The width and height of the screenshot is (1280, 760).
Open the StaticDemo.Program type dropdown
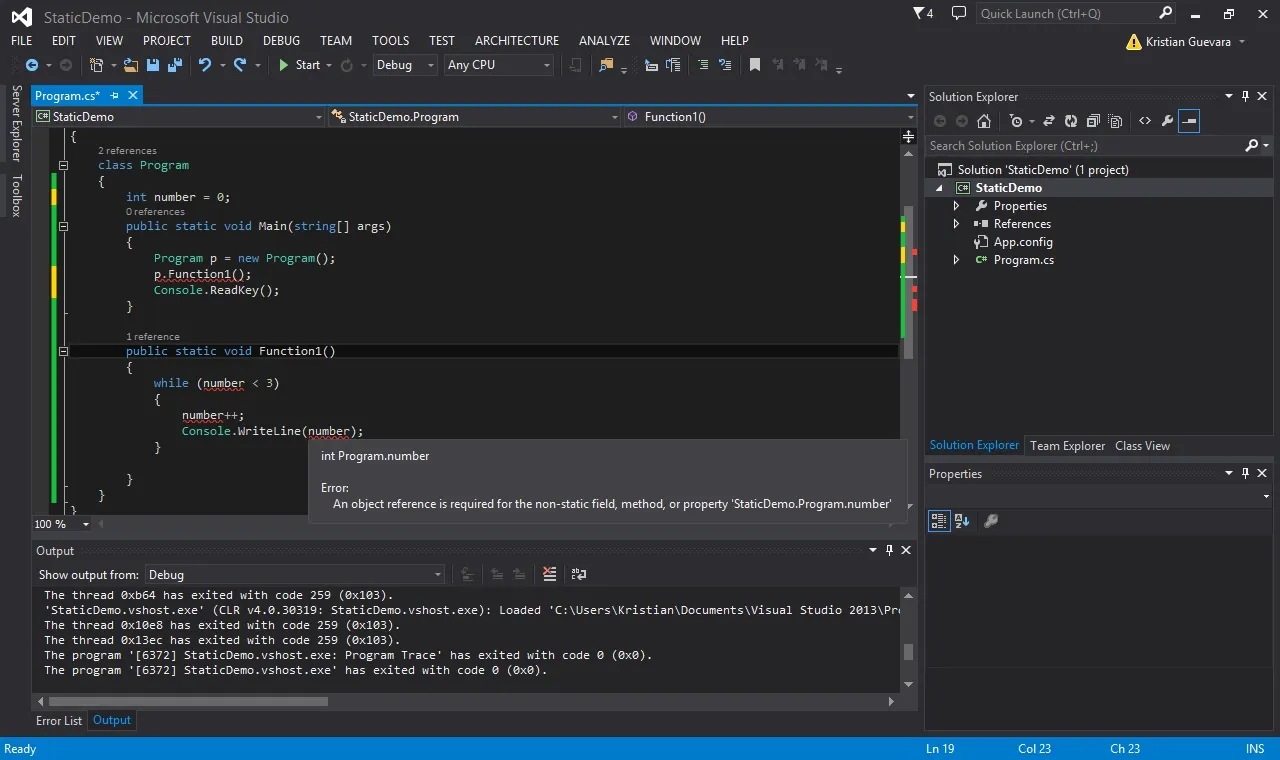click(x=475, y=117)
